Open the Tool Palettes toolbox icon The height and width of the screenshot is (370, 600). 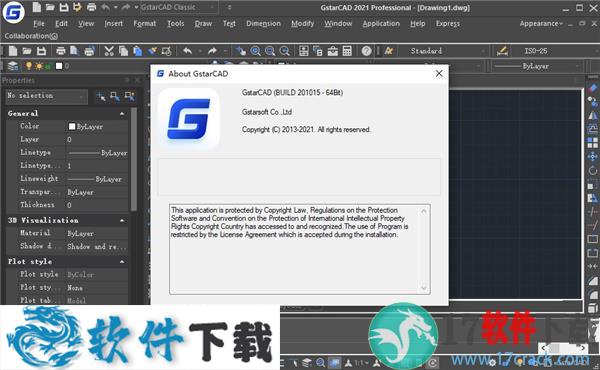click(x=333, y=51)
